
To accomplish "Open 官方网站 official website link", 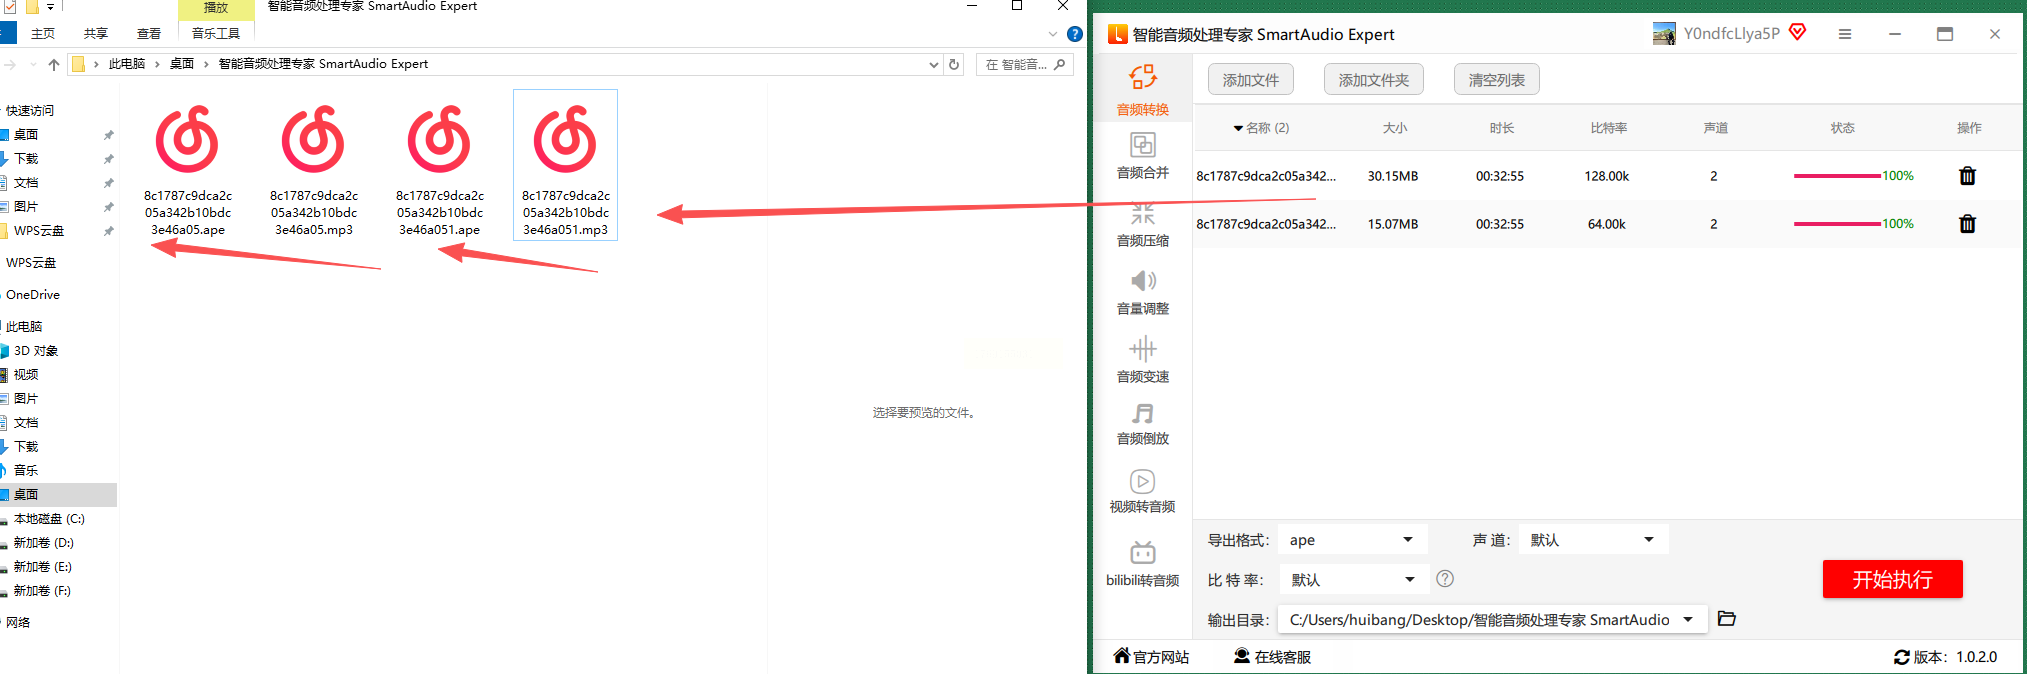I will tap(1151, 657).
